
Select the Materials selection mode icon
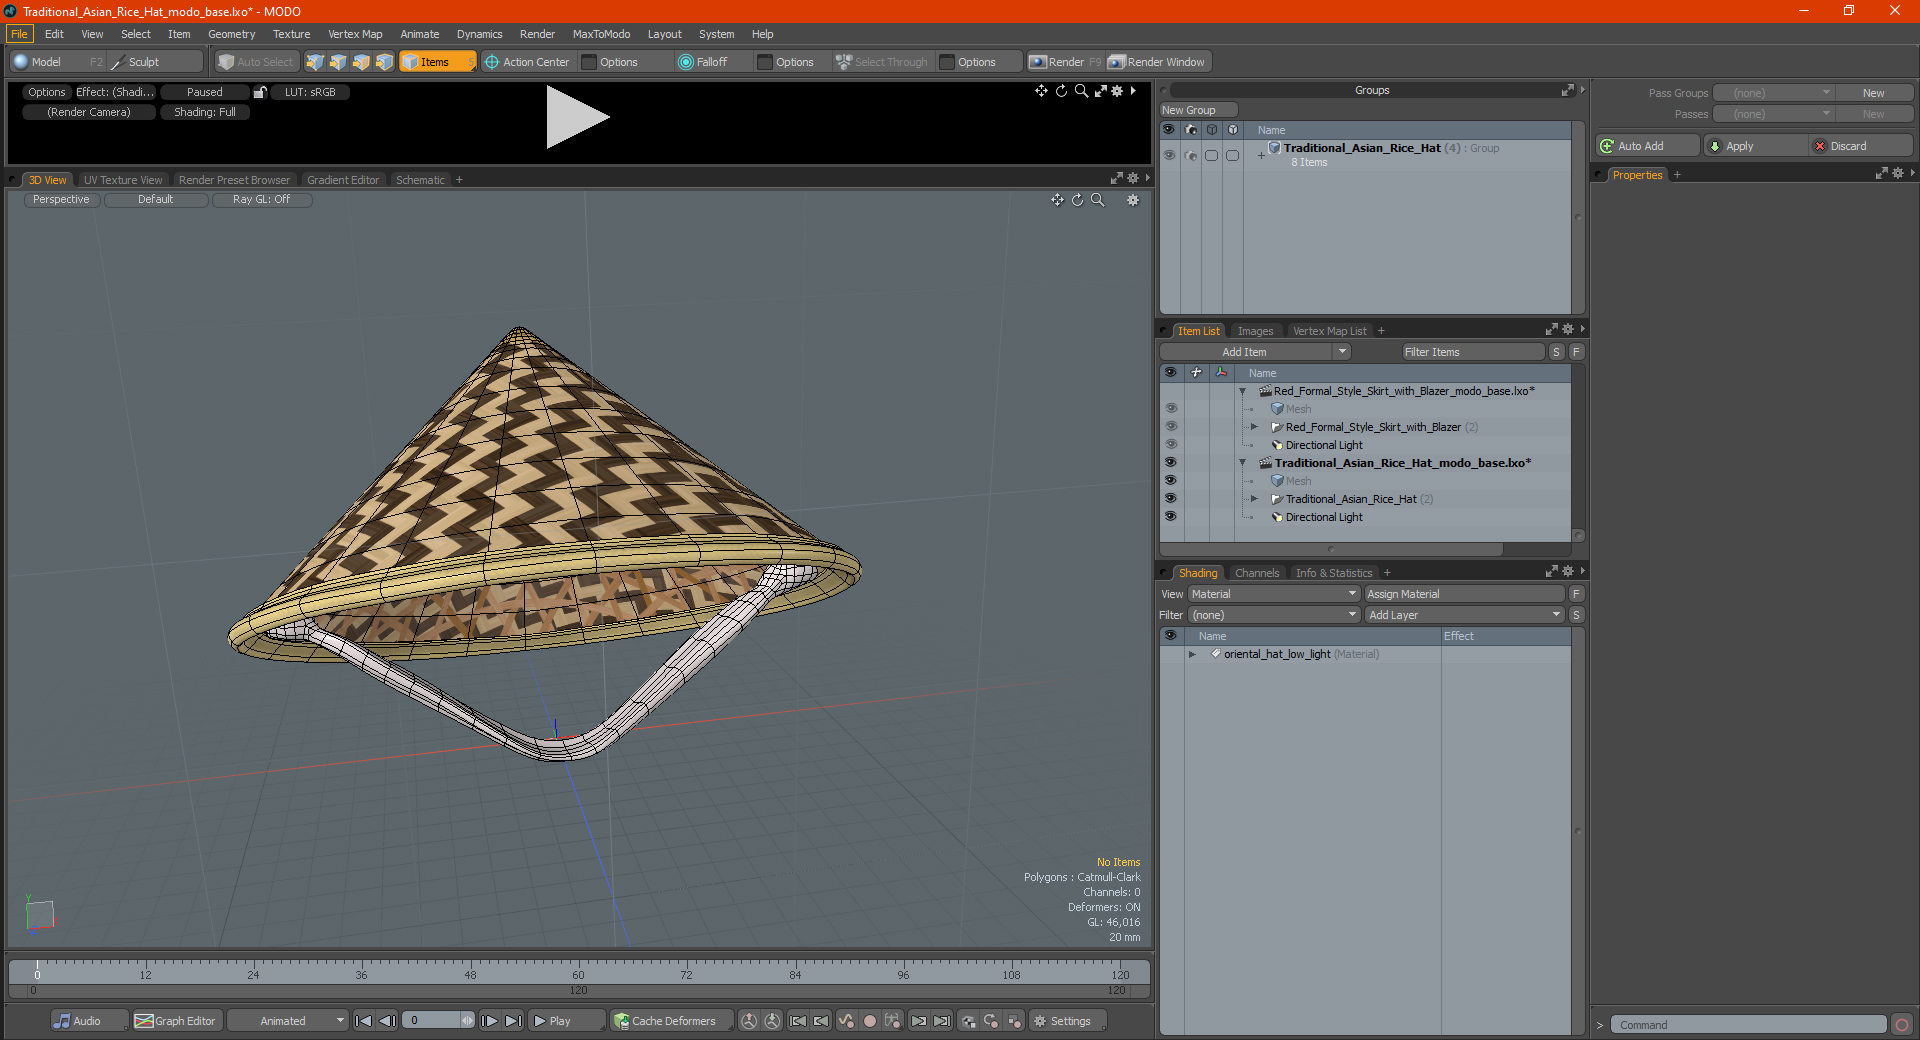coord(384,62)
